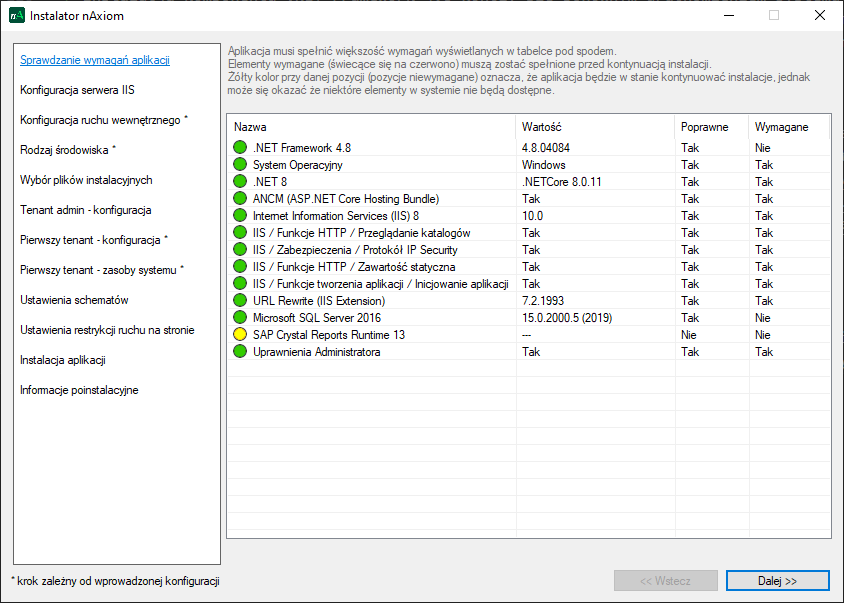
Task: Click the nAxiom app icon in title bar
Action: click(17, 15)
